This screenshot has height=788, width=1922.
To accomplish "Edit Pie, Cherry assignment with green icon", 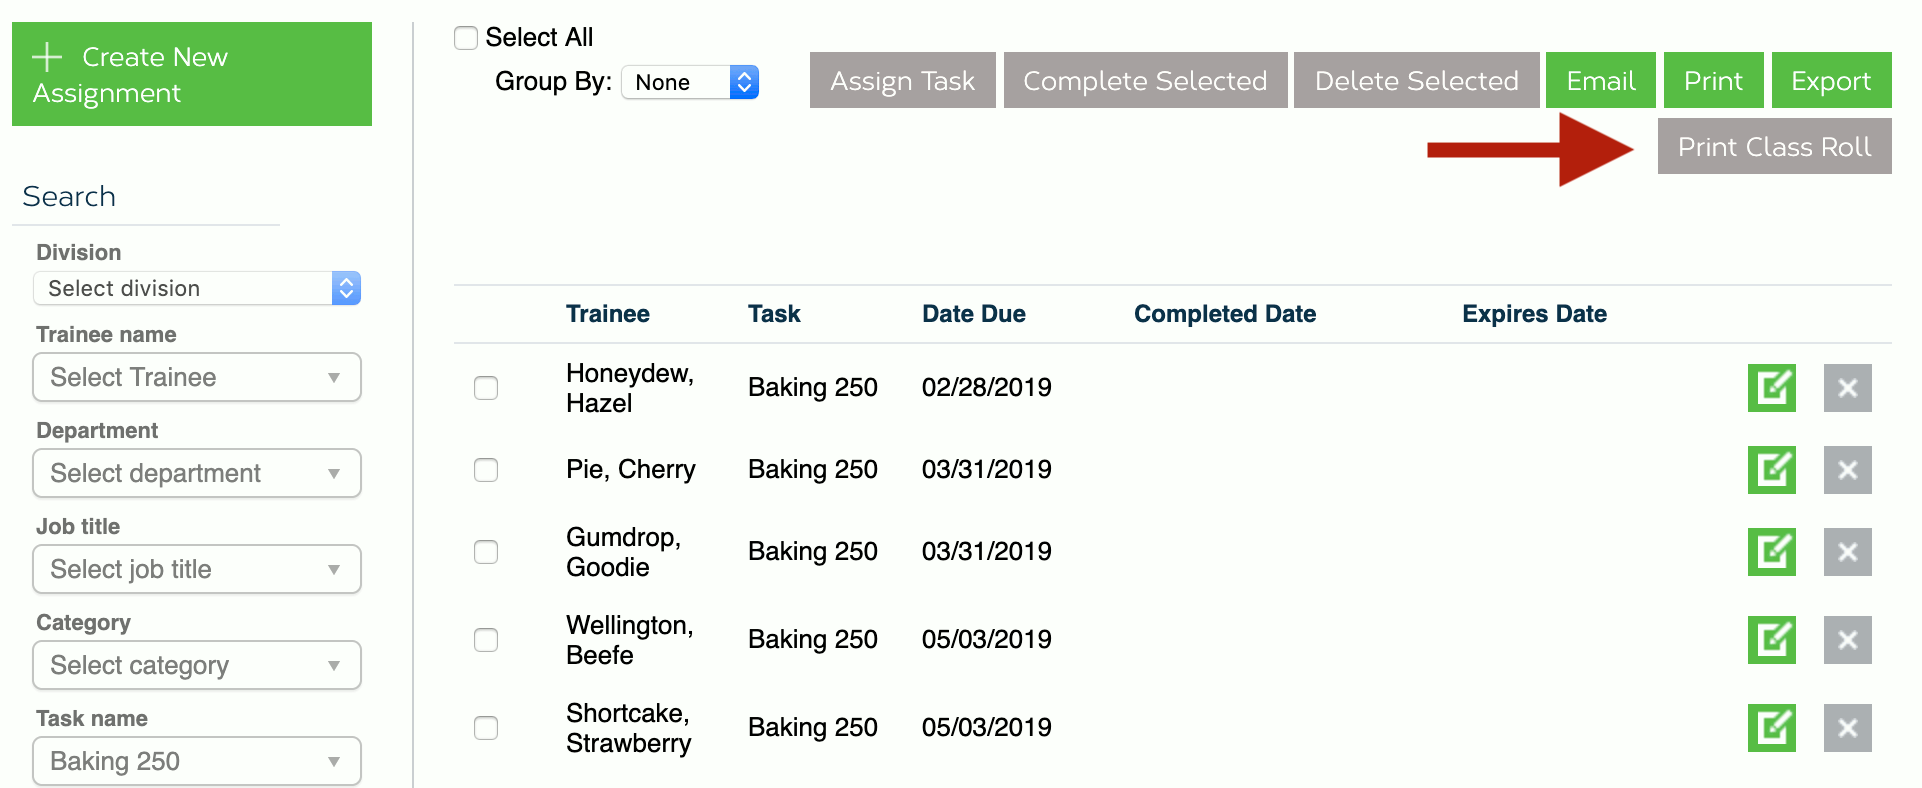I will tap(1771, 470).
